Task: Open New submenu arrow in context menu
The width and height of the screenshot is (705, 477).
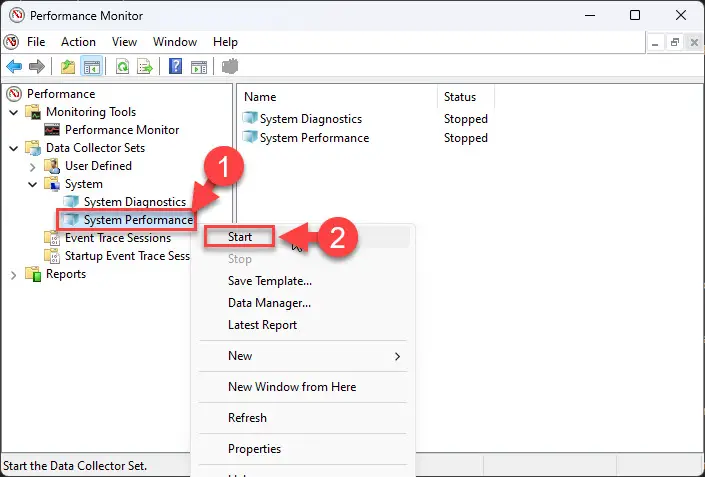Action: [397, 357]
